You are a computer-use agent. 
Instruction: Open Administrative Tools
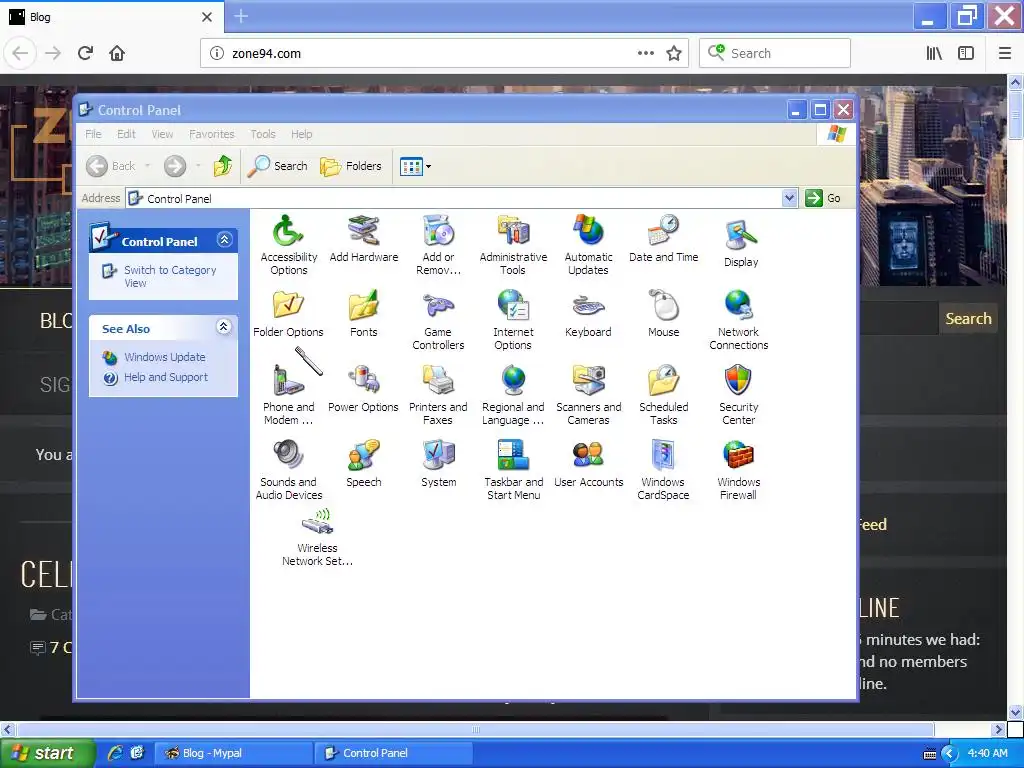pyautogui.click(x=513, y=246)
